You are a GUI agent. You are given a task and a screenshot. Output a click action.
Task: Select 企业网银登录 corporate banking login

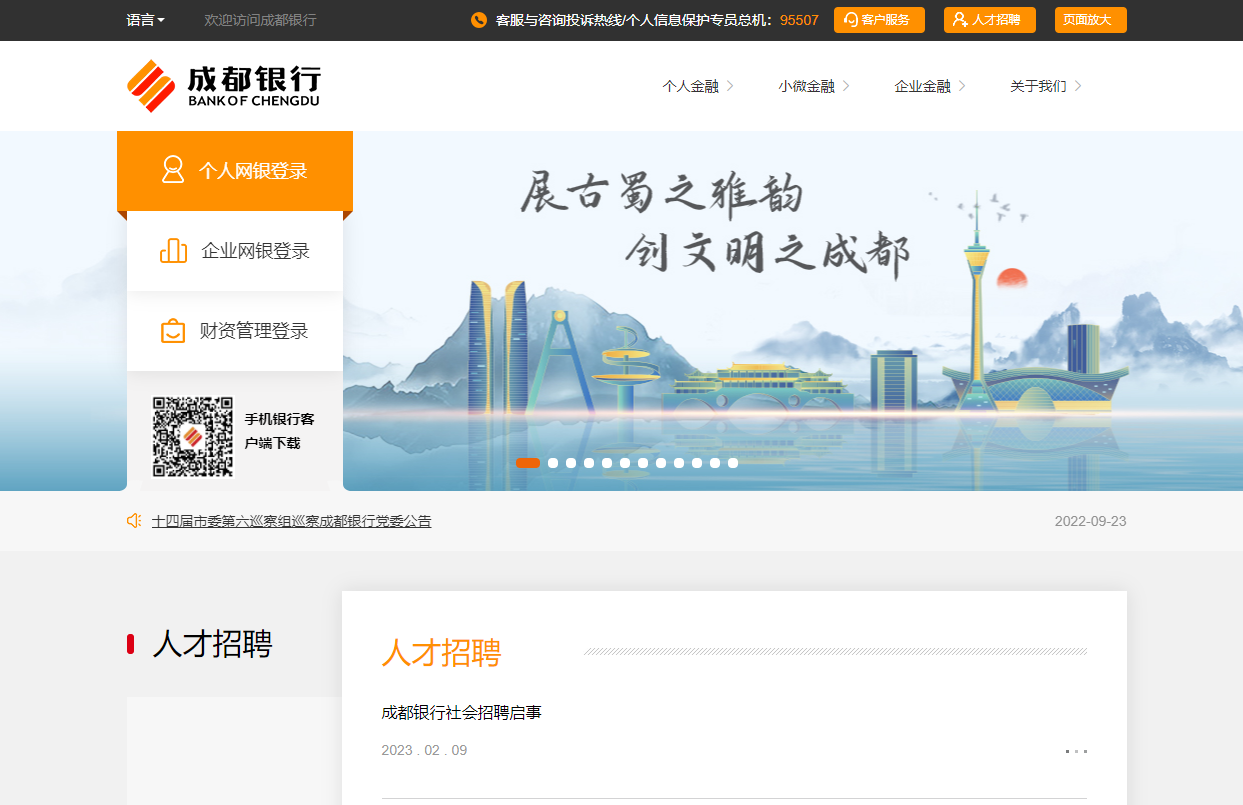pos(235,251)
